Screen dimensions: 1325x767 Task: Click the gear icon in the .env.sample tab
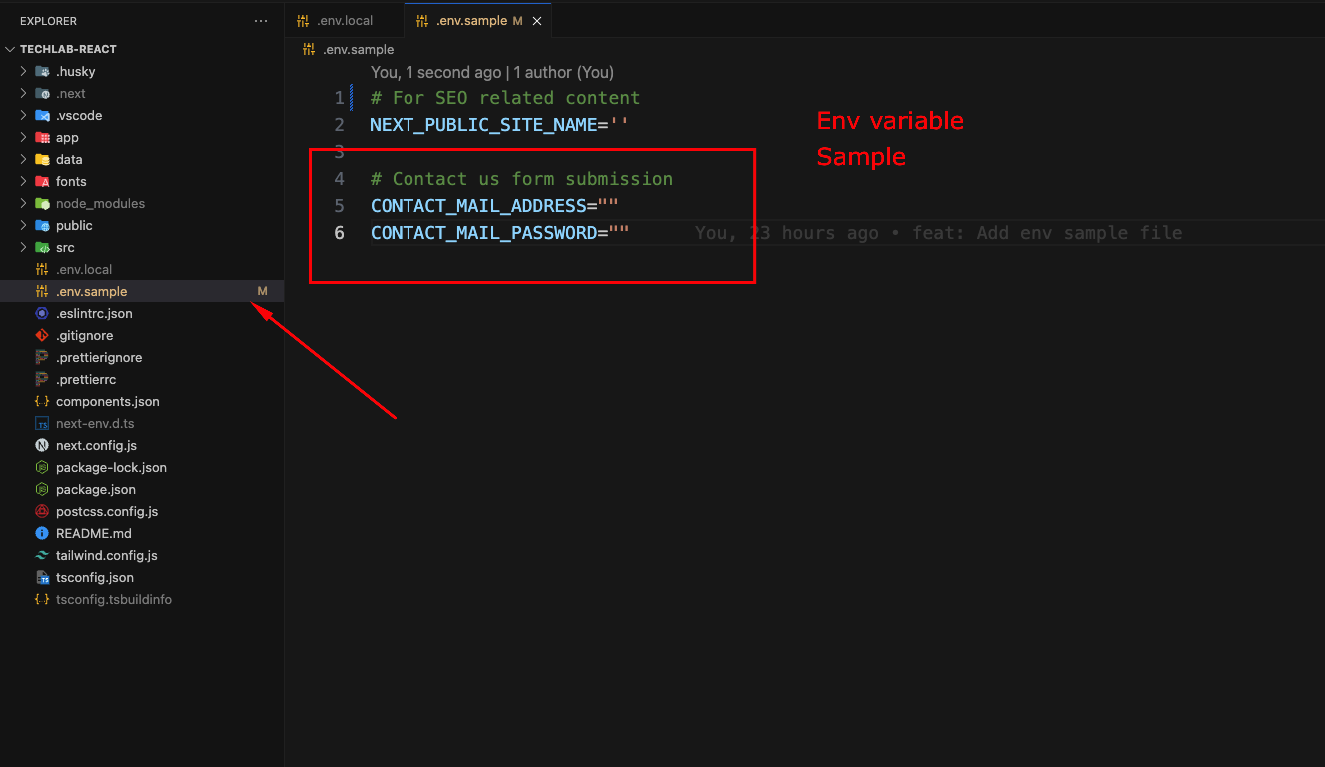coord(420,19)
